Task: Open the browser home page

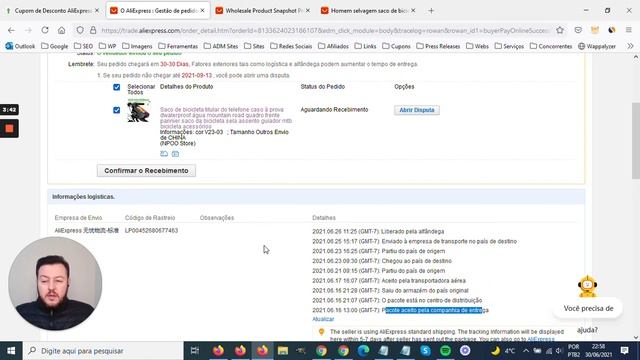Action: click(62, 30)
